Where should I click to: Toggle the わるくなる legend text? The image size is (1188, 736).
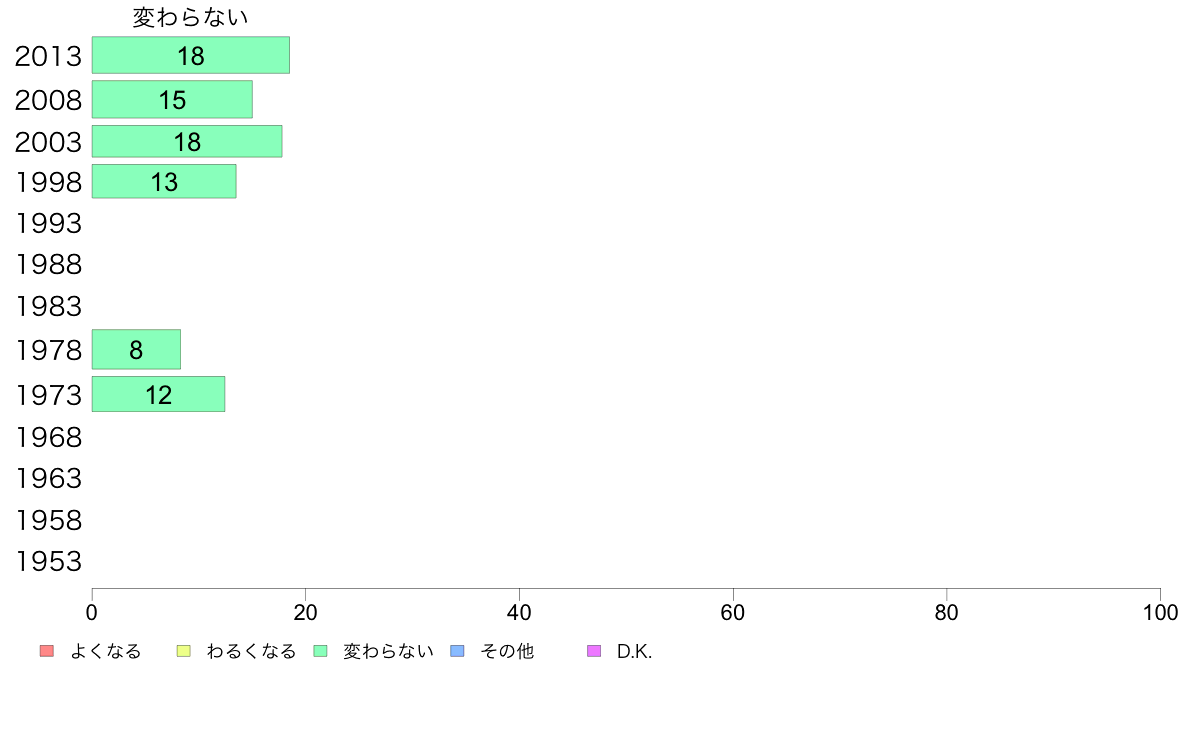click(x=251, y=652)
